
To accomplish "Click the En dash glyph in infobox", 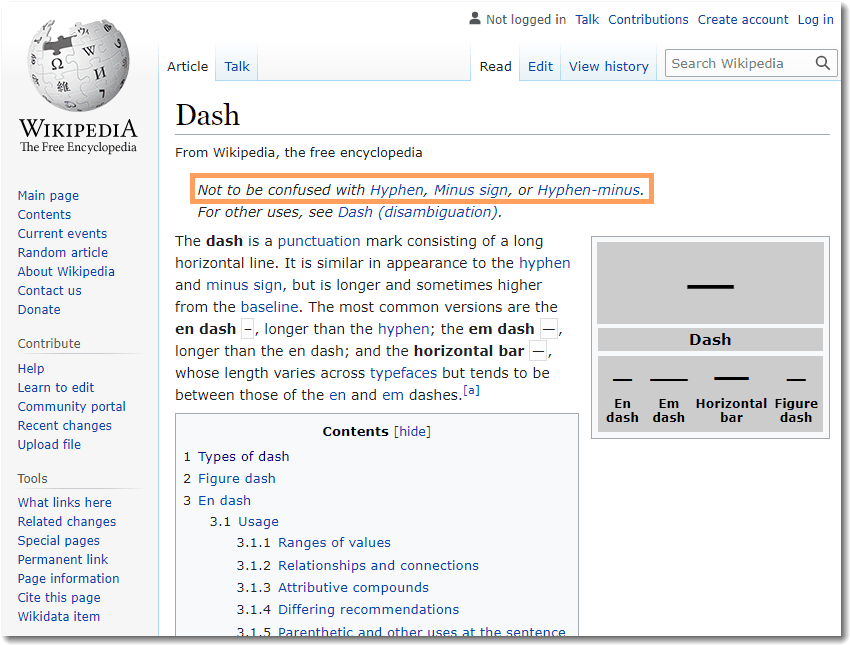I will tap(622, 379).
